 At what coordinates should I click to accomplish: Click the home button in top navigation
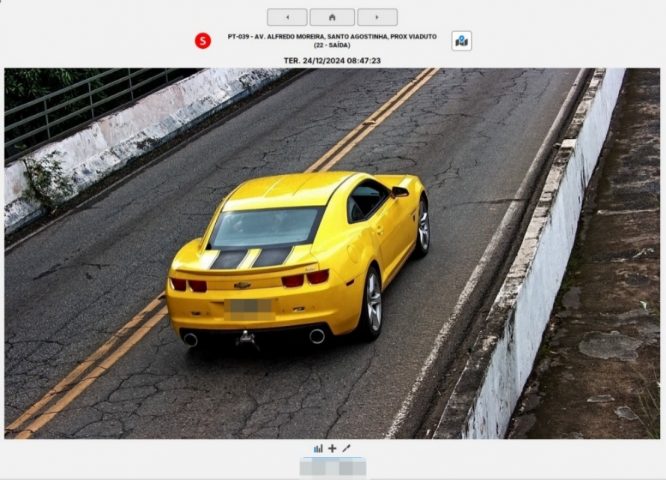point(332,17)
